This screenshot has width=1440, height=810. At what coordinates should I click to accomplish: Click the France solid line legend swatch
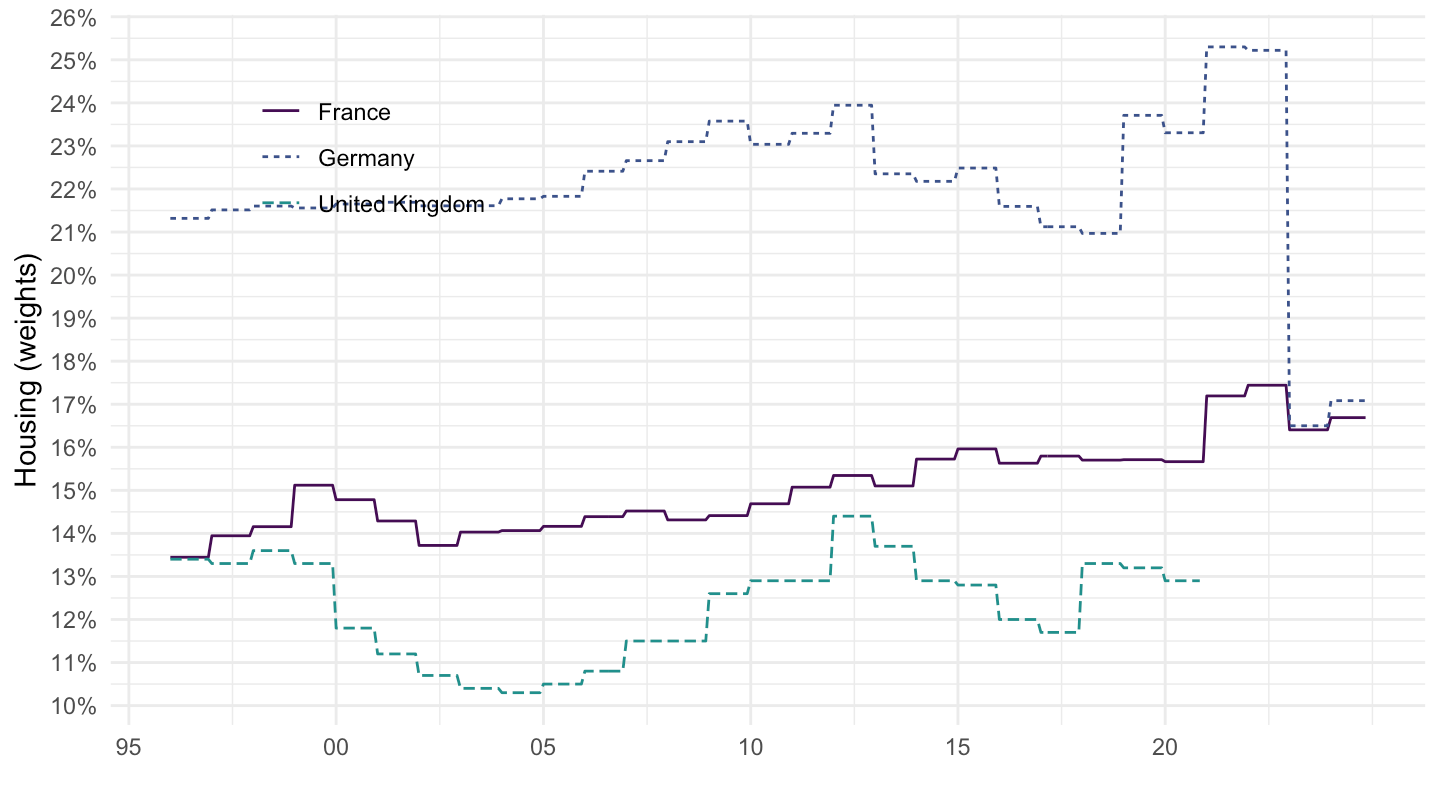279,112
